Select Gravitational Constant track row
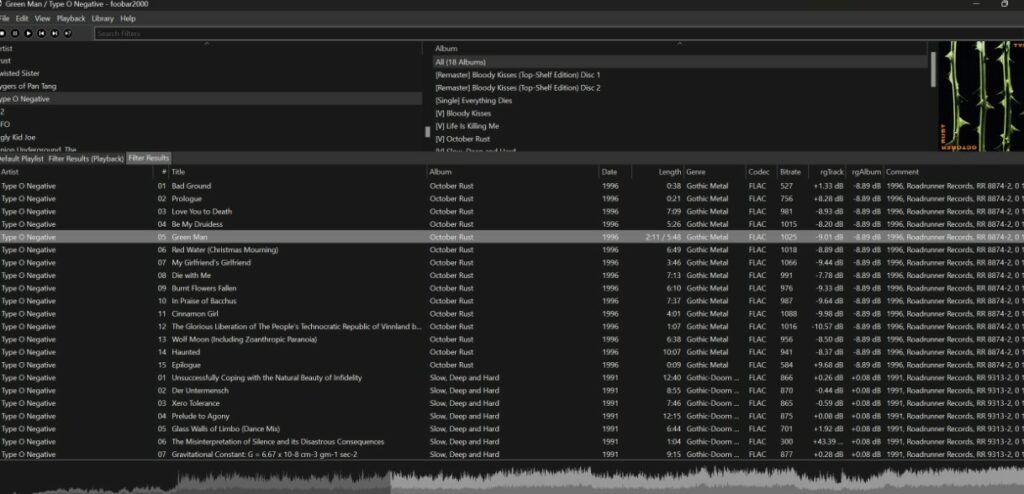Screen dimensions: 1024x494 tap(512, 455)
